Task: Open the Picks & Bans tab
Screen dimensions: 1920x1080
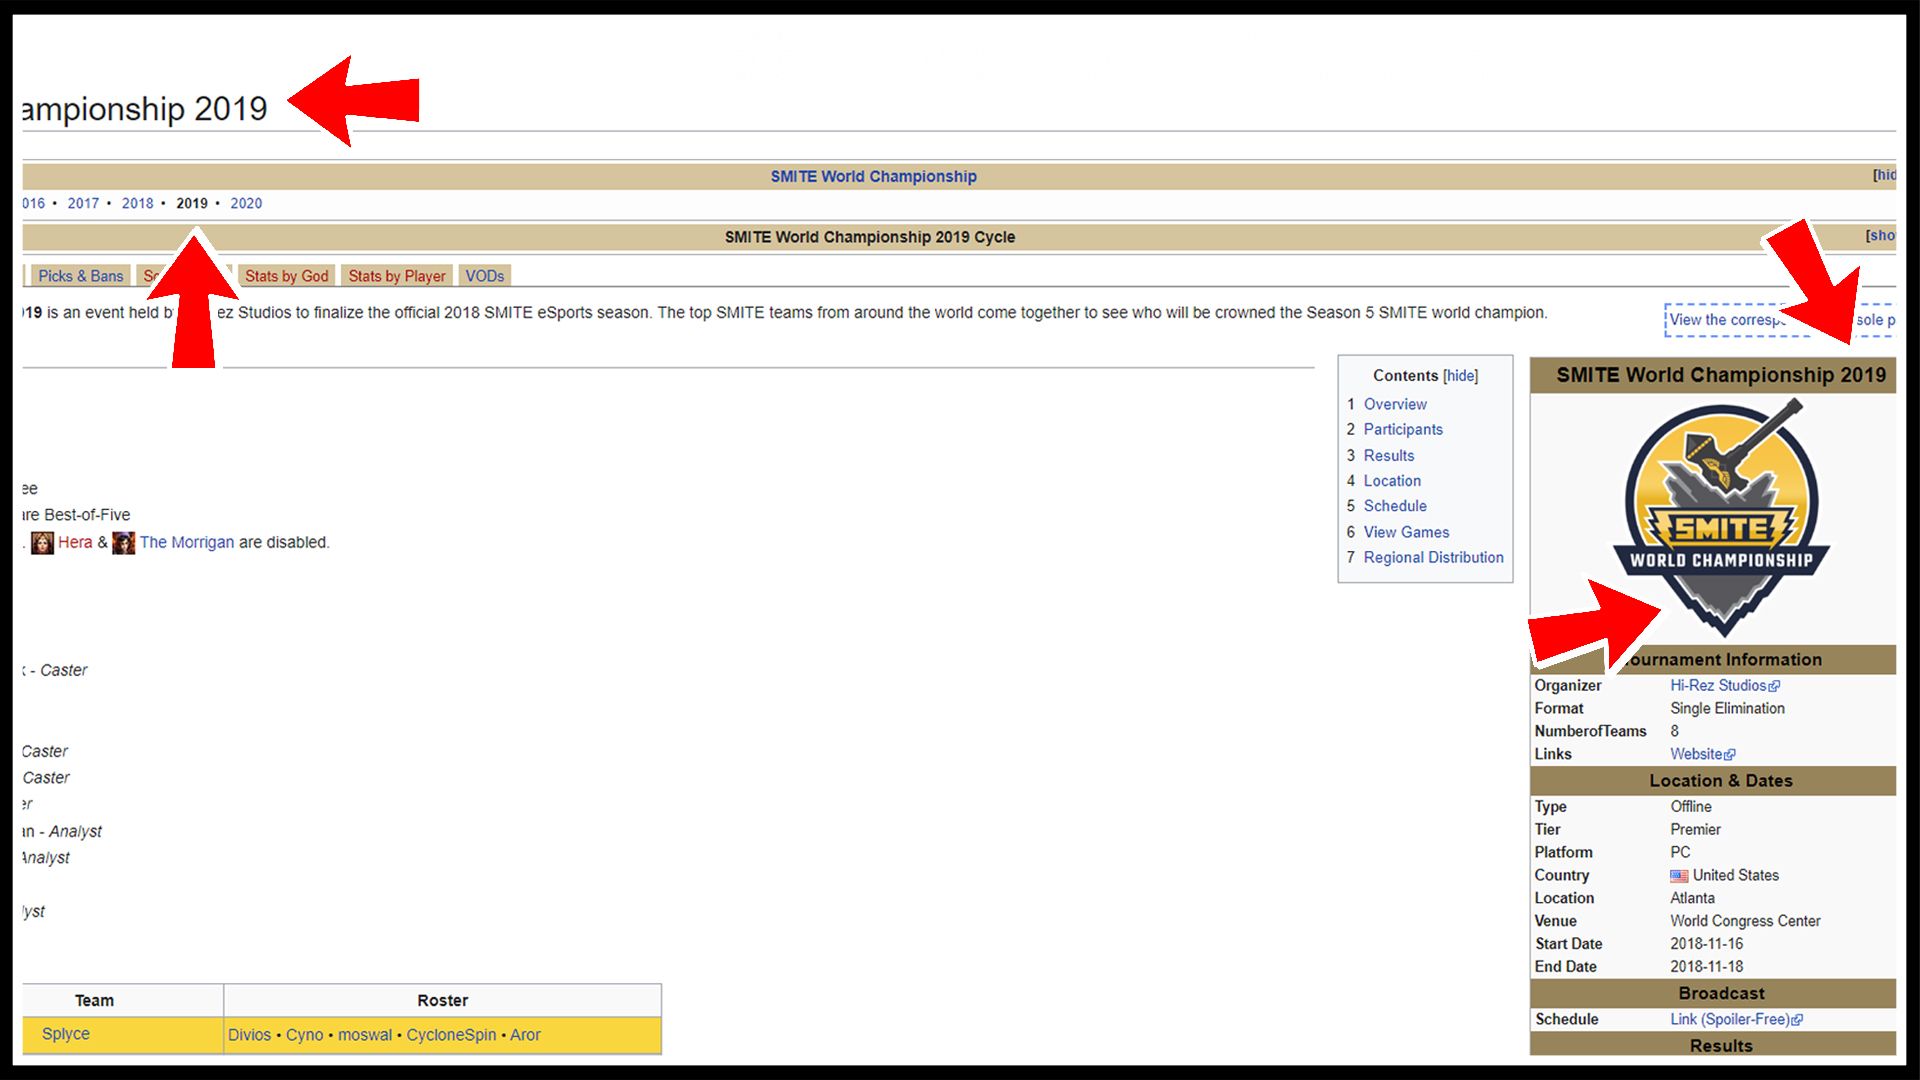Action: point(81,276)
